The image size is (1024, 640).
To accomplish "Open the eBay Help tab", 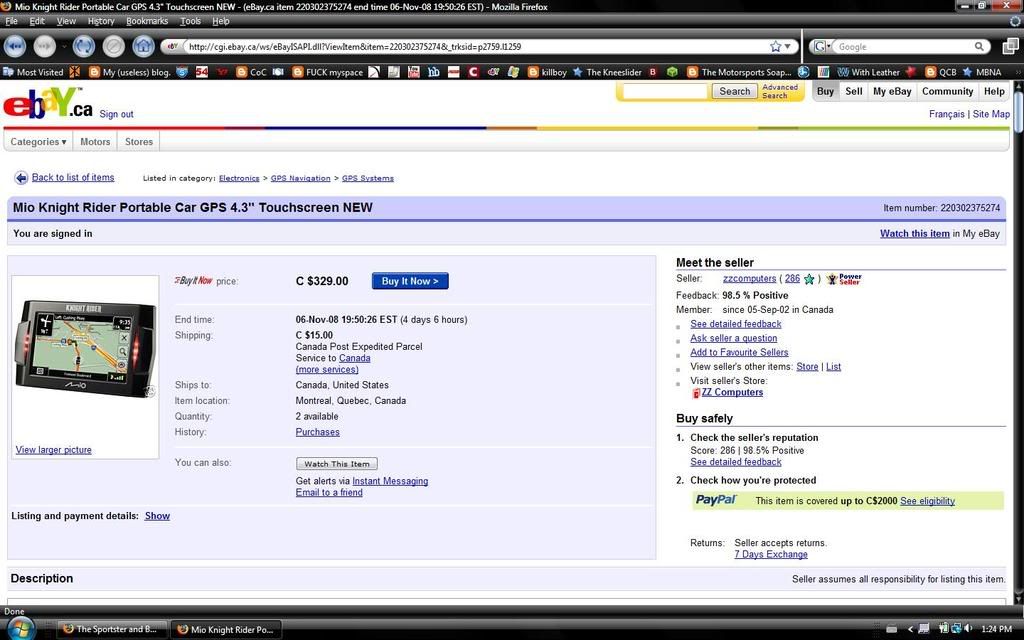I will [994, 91].
